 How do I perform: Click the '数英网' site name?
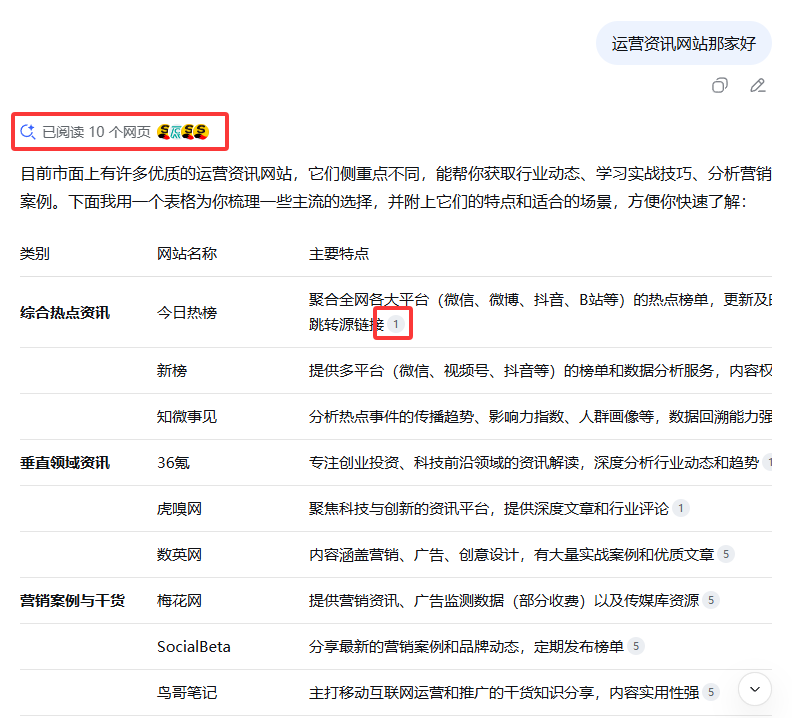(x=179, y=554)
